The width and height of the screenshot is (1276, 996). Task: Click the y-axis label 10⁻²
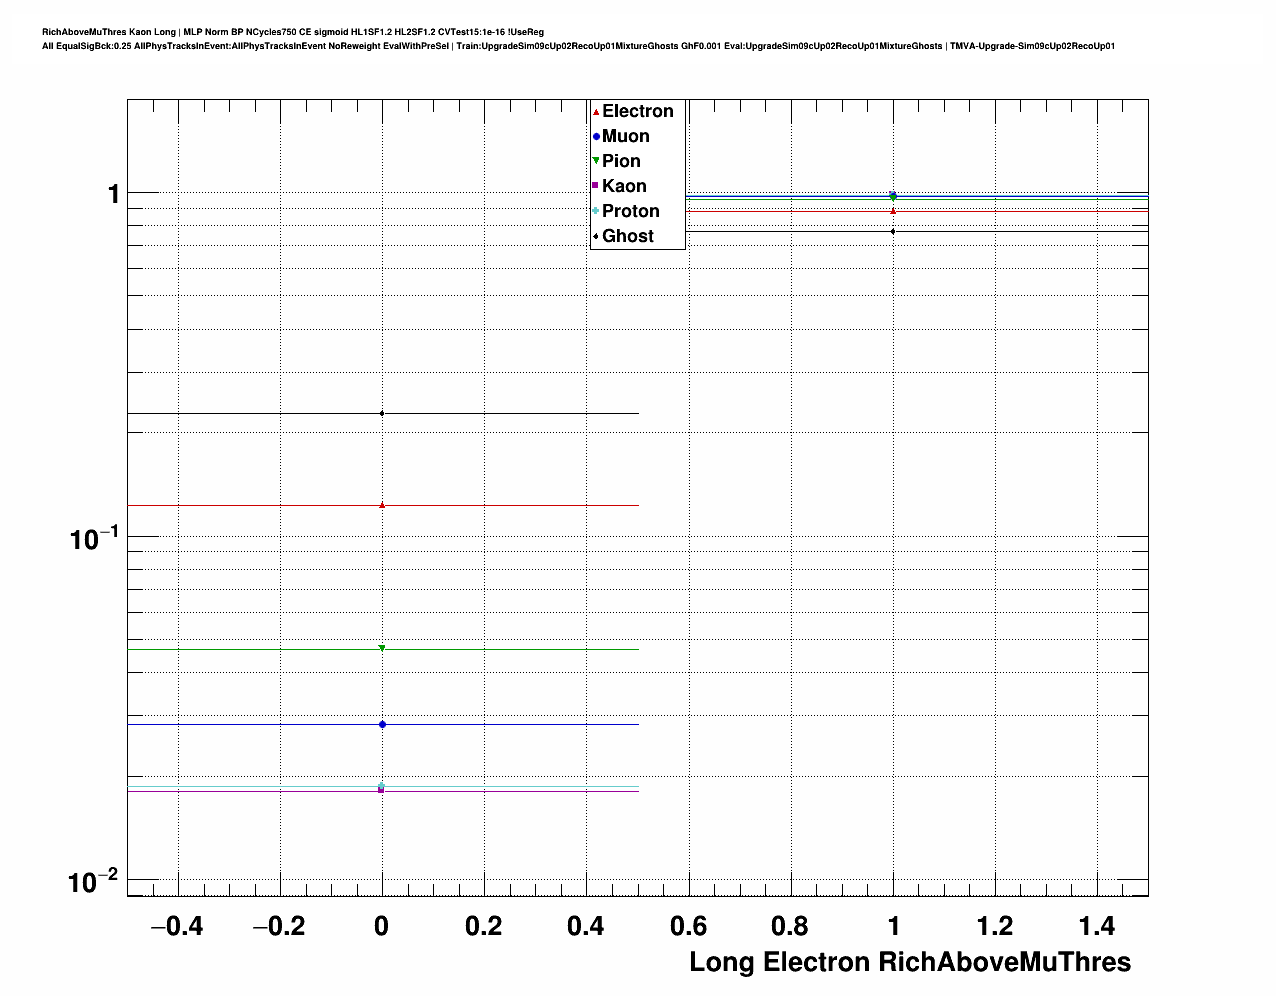pyautogui.click(x=94, y=882)
